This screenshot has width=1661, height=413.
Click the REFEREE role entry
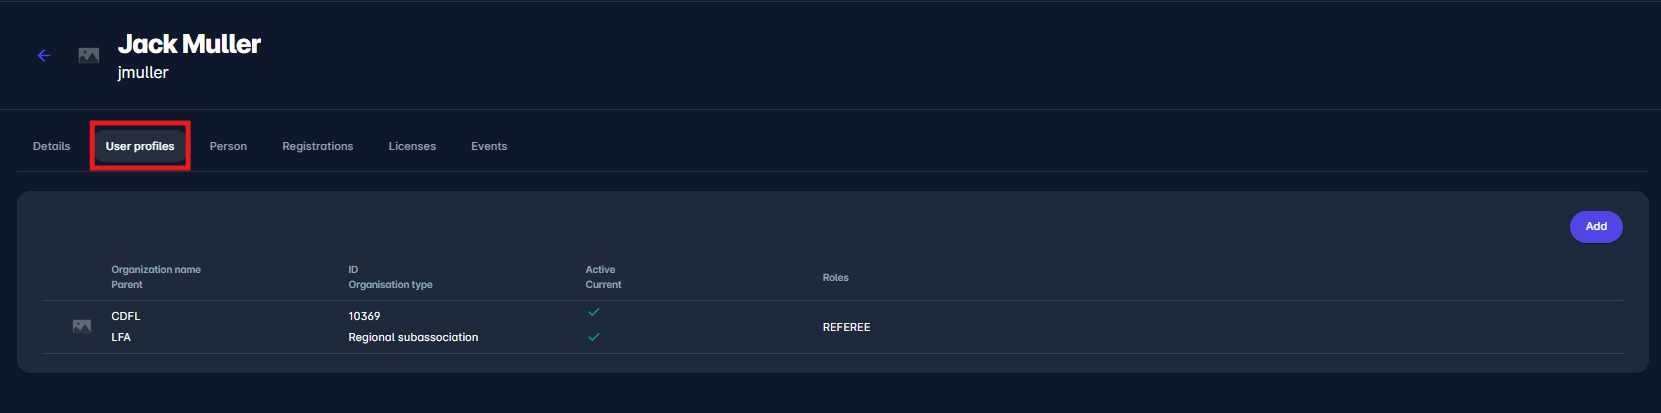(846, 327)
